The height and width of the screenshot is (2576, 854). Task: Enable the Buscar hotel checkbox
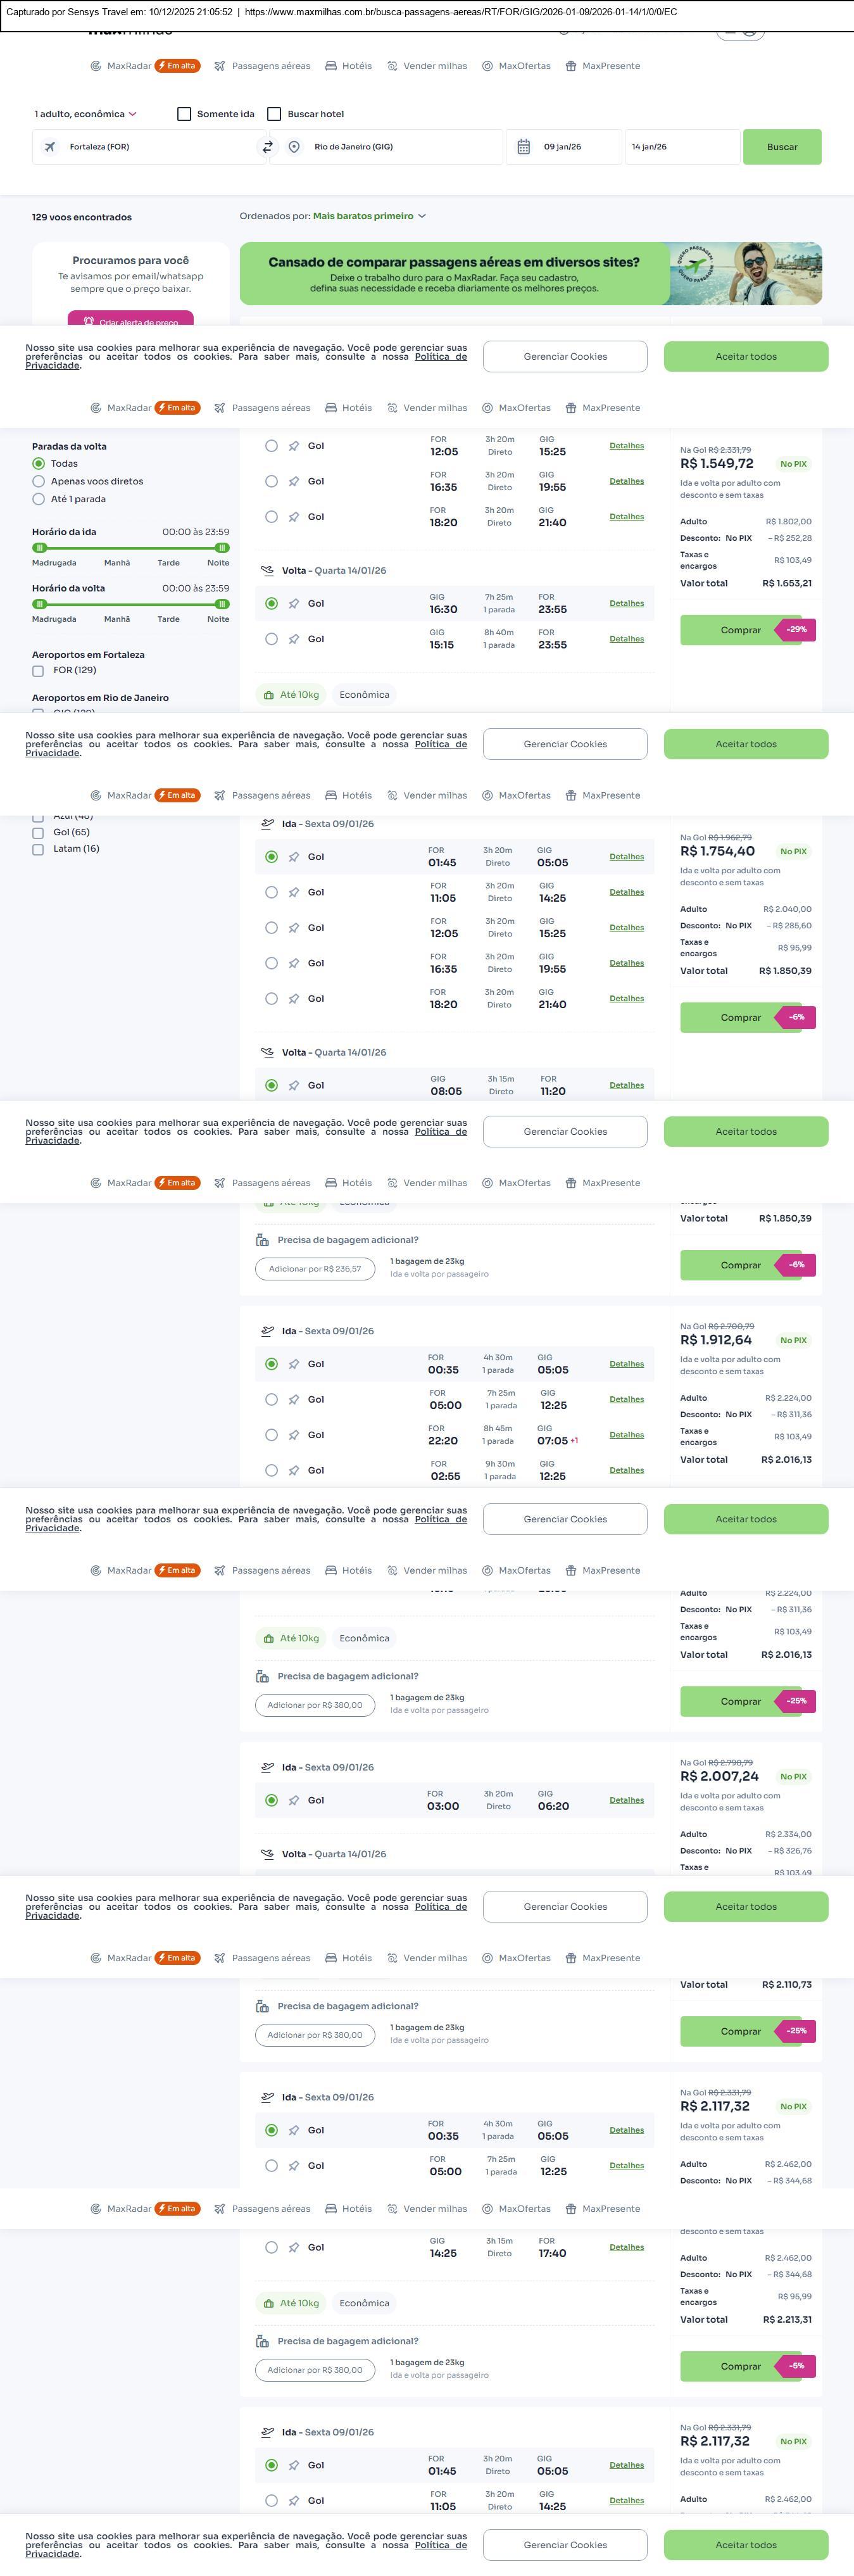click(x=274, y=114)
